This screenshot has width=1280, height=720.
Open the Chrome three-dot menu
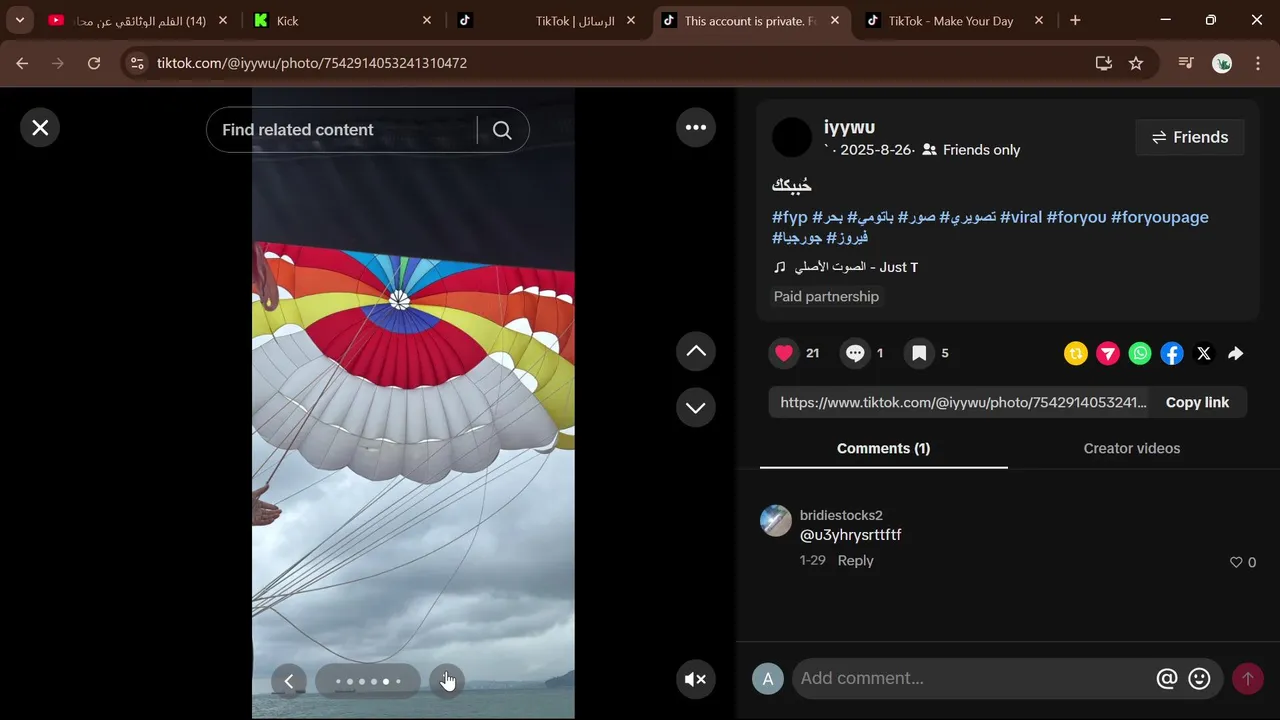click(1258, 63)
